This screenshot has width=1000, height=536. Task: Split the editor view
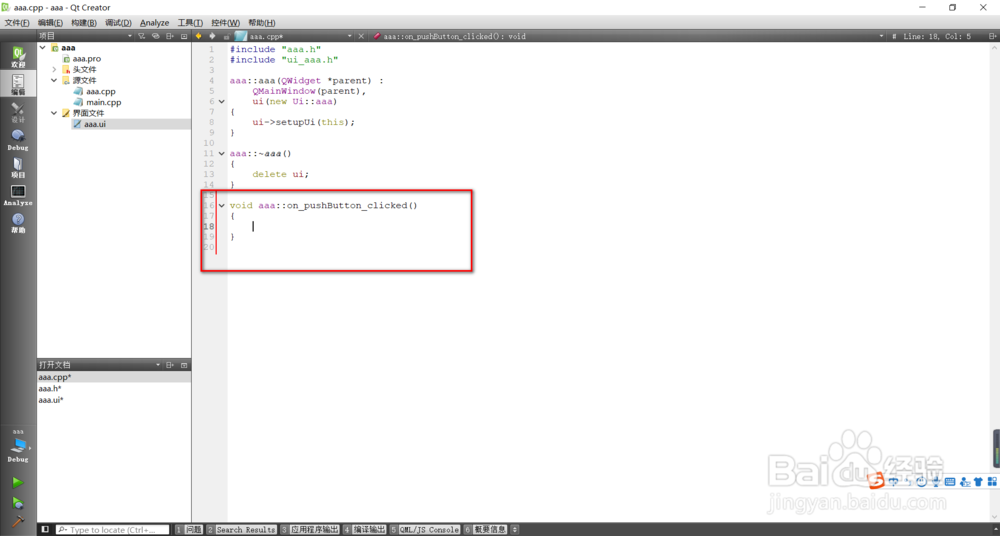992,36
